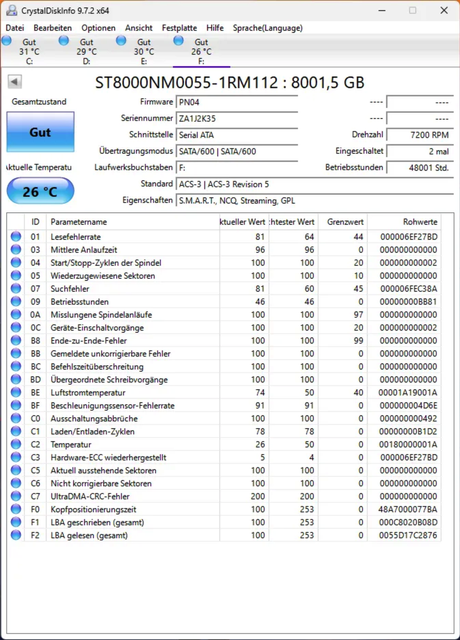The width and height of the screenshot is (460, 640).
Task: Click status icon for Geräte-Einschaltvorgänge row
Action: pyautogui.click(x=16, y=327)
